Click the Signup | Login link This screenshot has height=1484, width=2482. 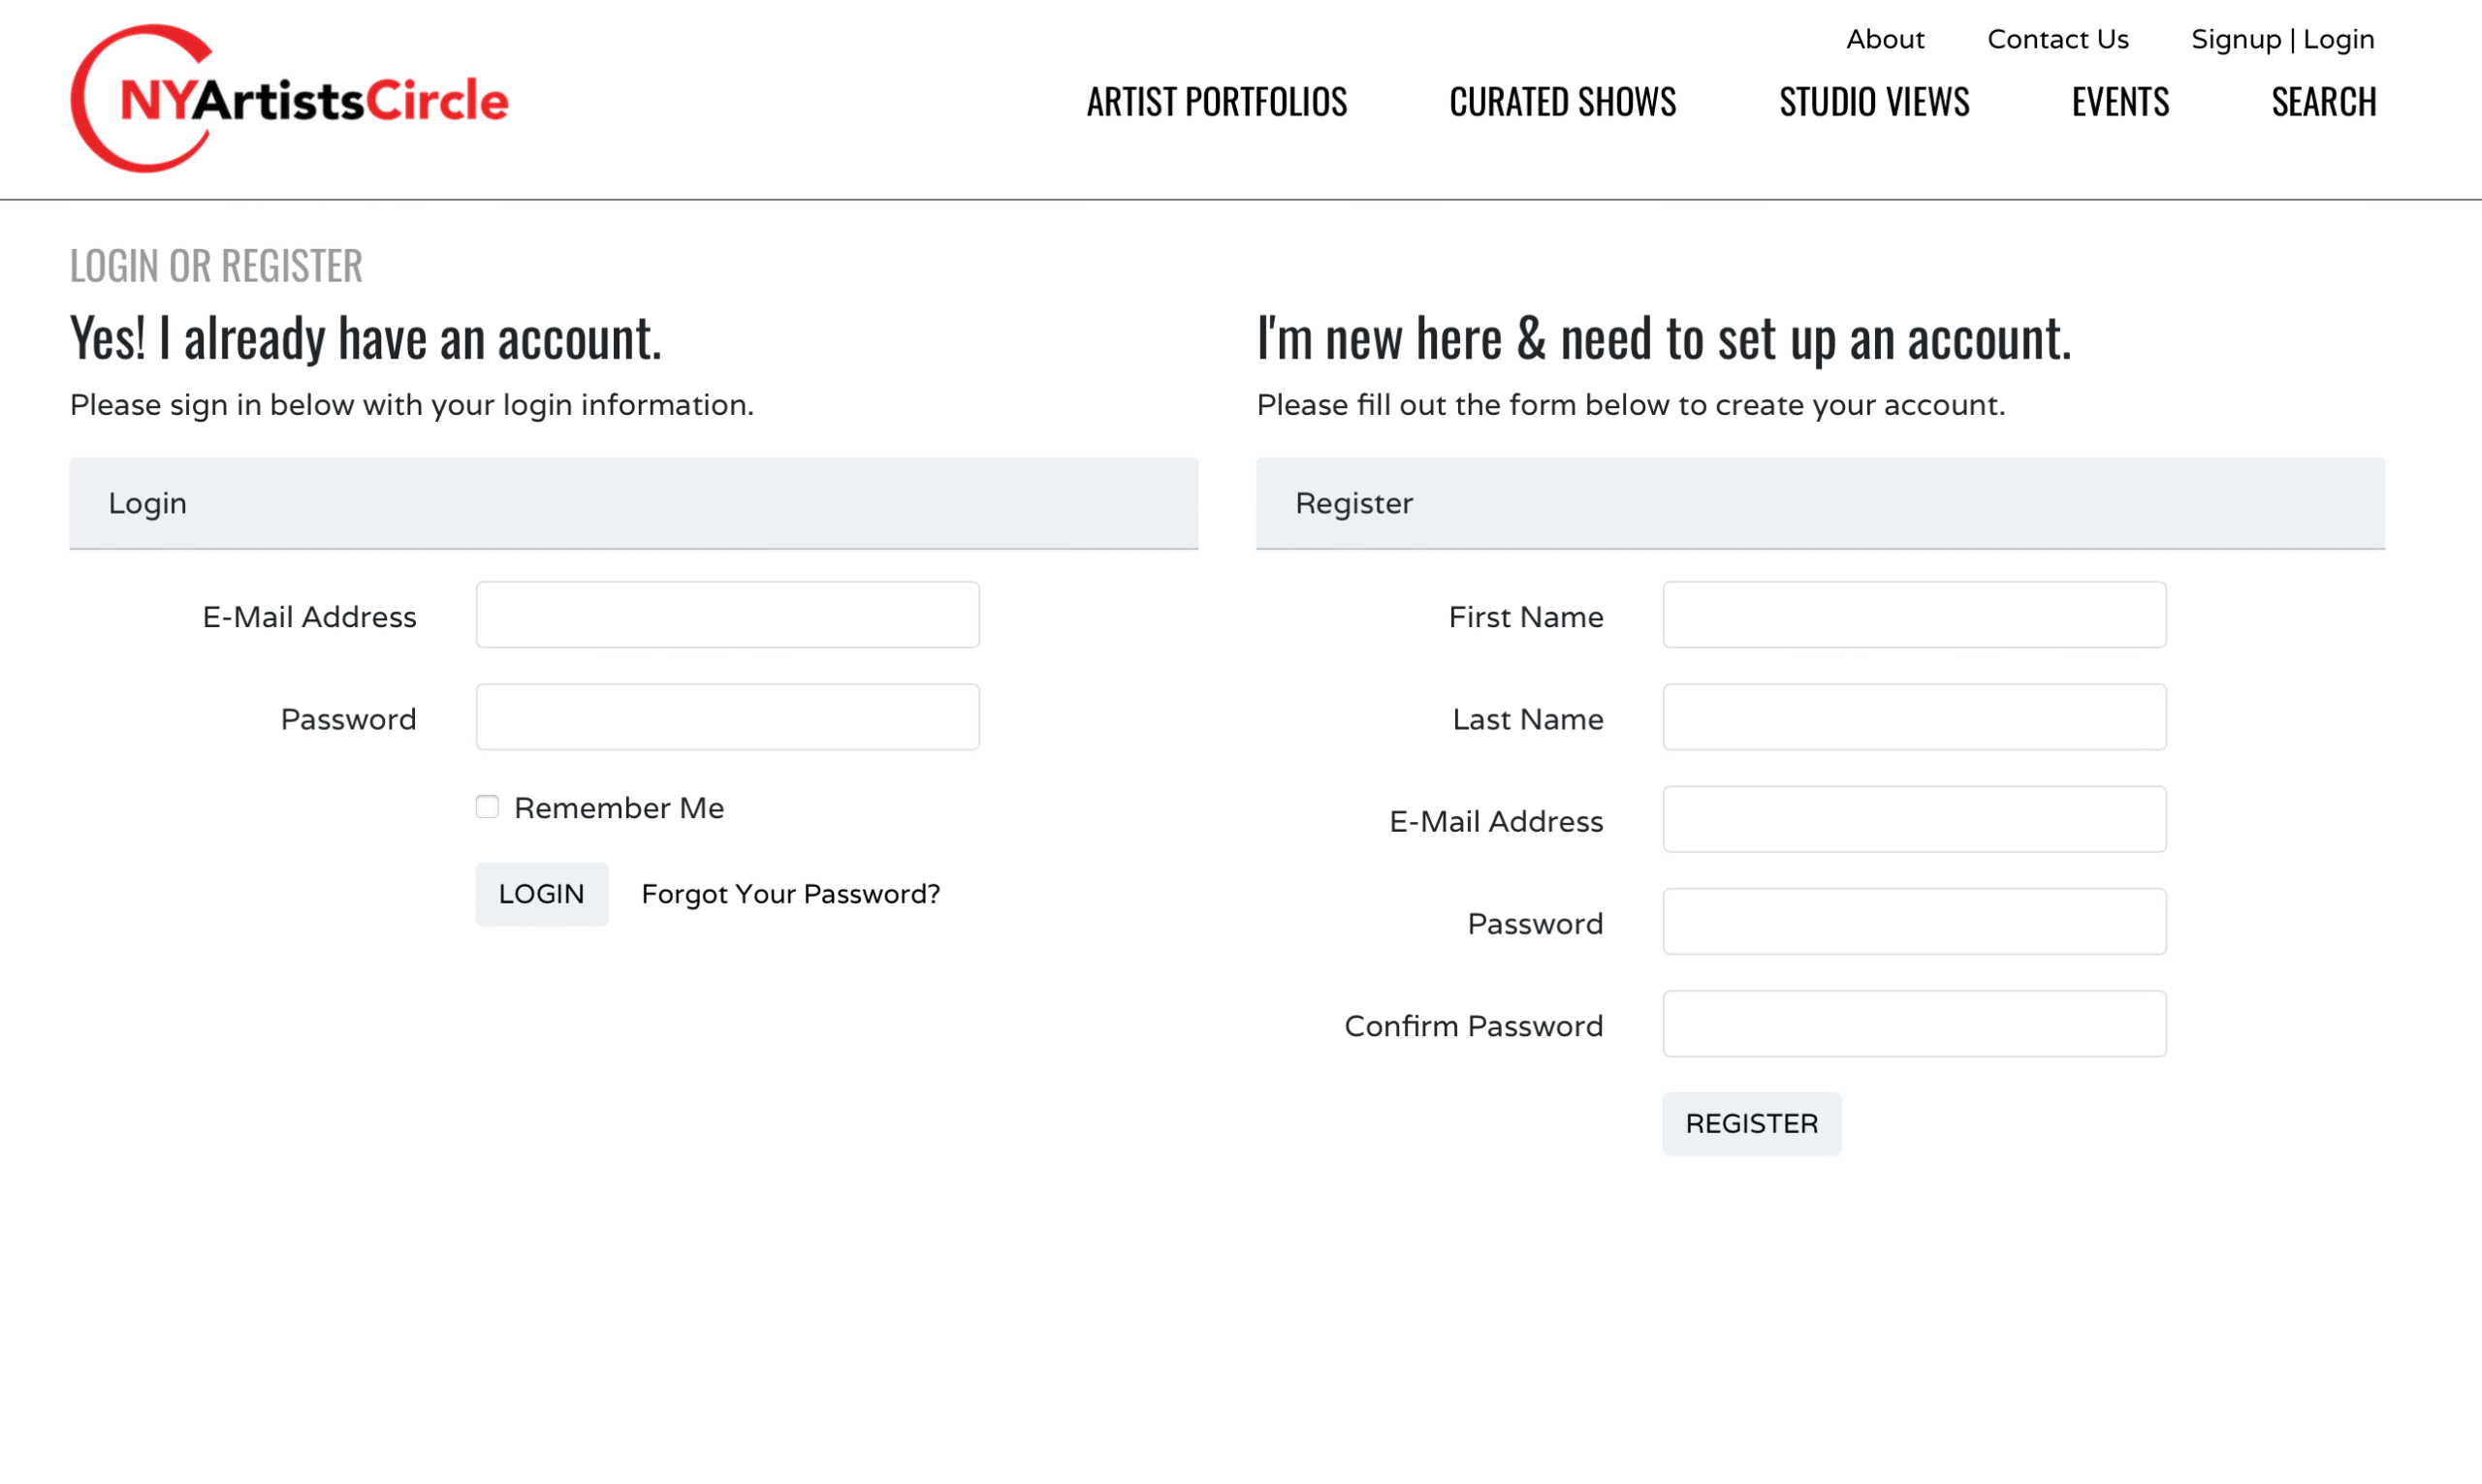pyautogui.click(x=2281, y=39)
